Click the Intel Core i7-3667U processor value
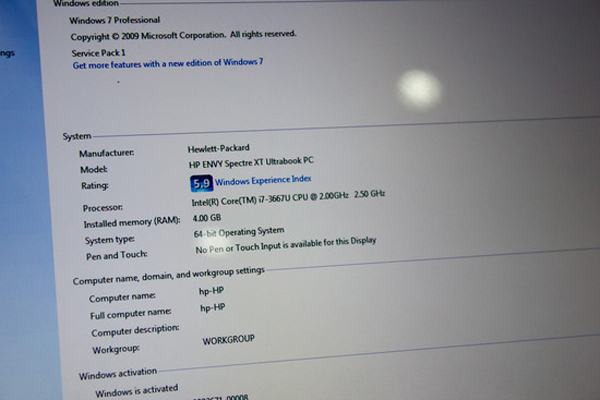This screenshot has height=400, width=600. click(288, 198)
